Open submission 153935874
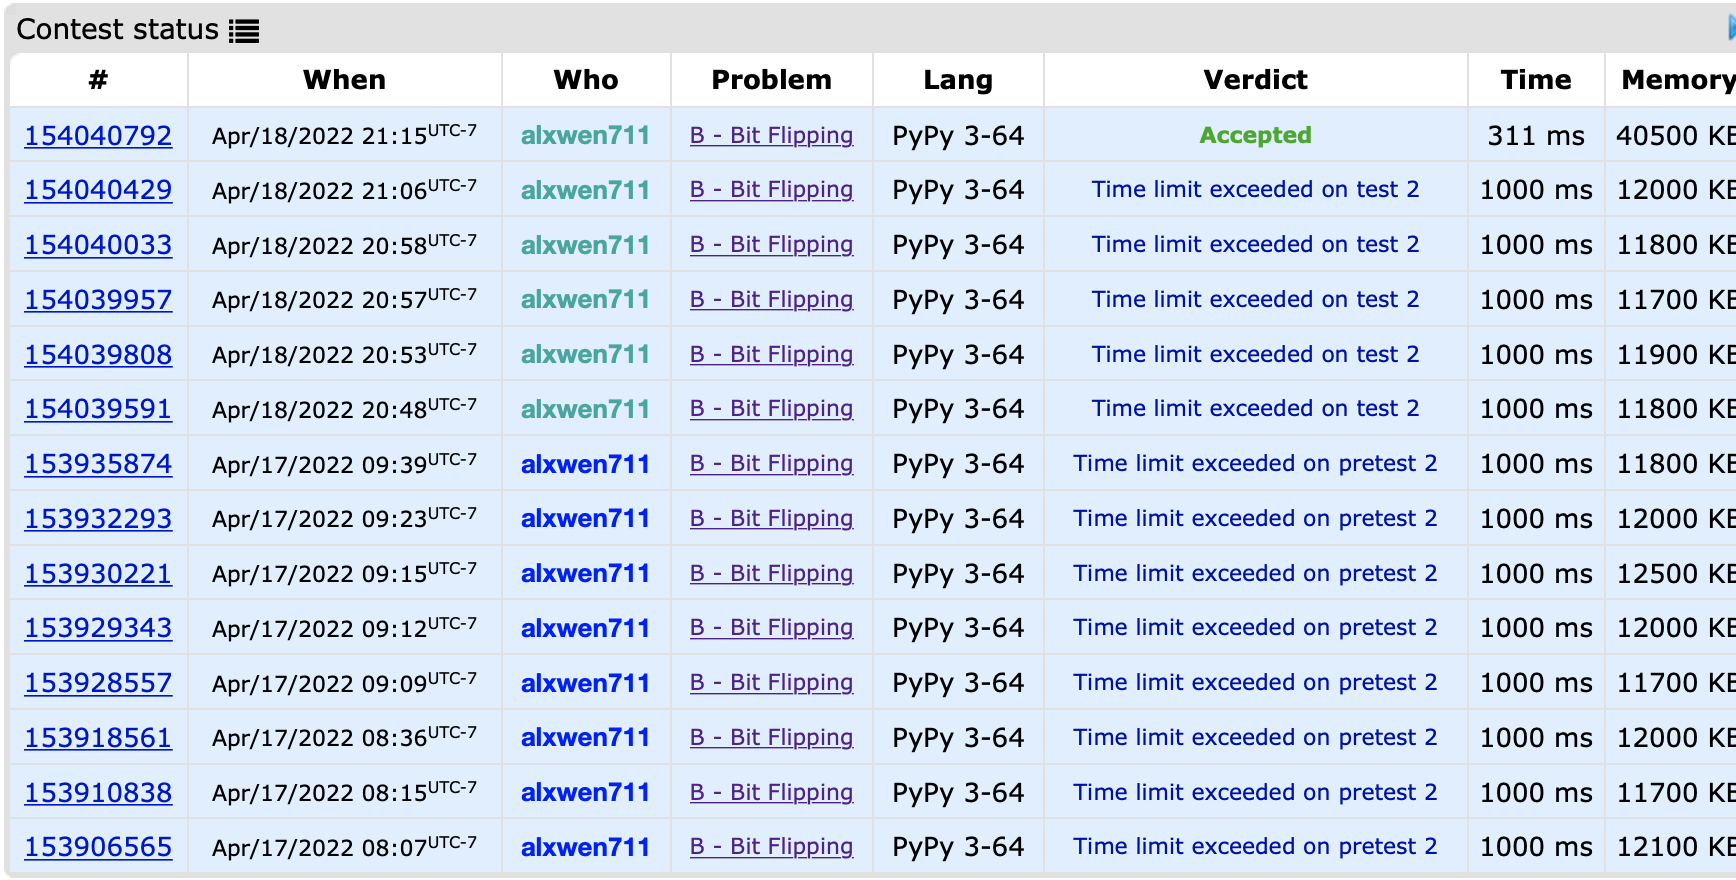The height and width of the screenshot is (880, 1736). click(98, 464)
